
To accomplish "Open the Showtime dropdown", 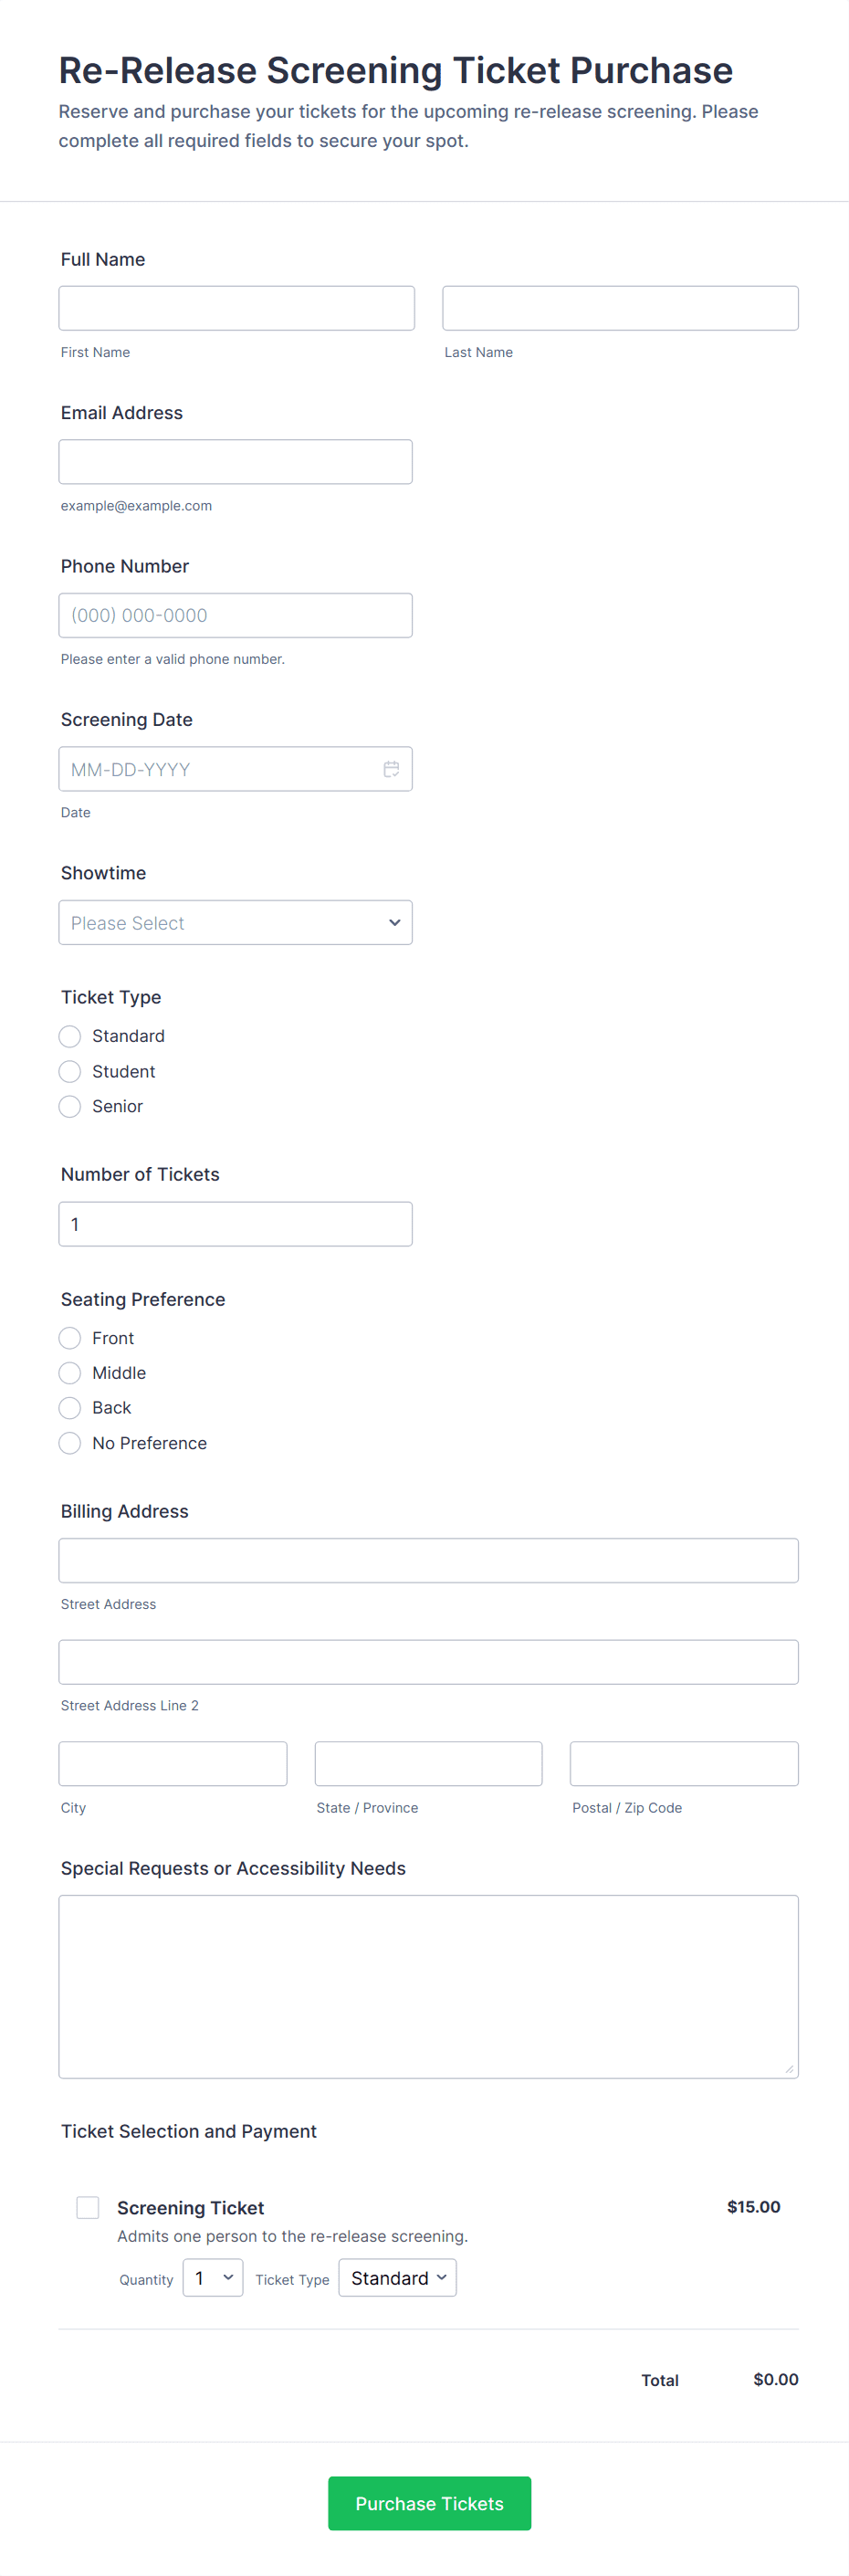I will [x=235, y=922].
